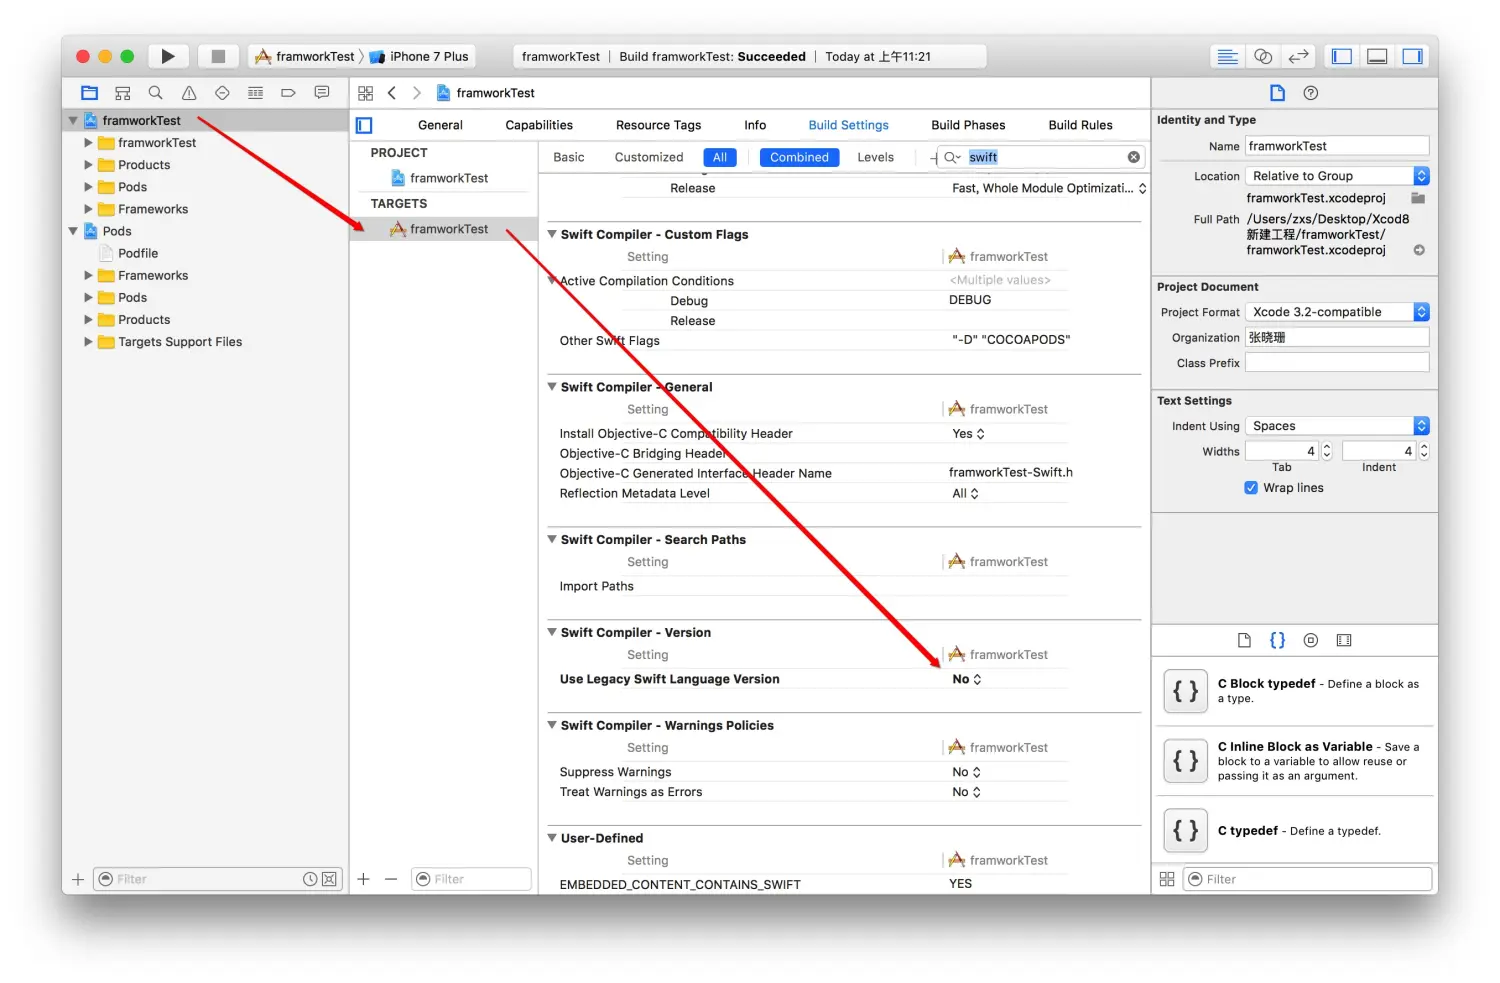Add a file with navigator plus
This screenshot has height=983, width=1500.
pos(78,879)
